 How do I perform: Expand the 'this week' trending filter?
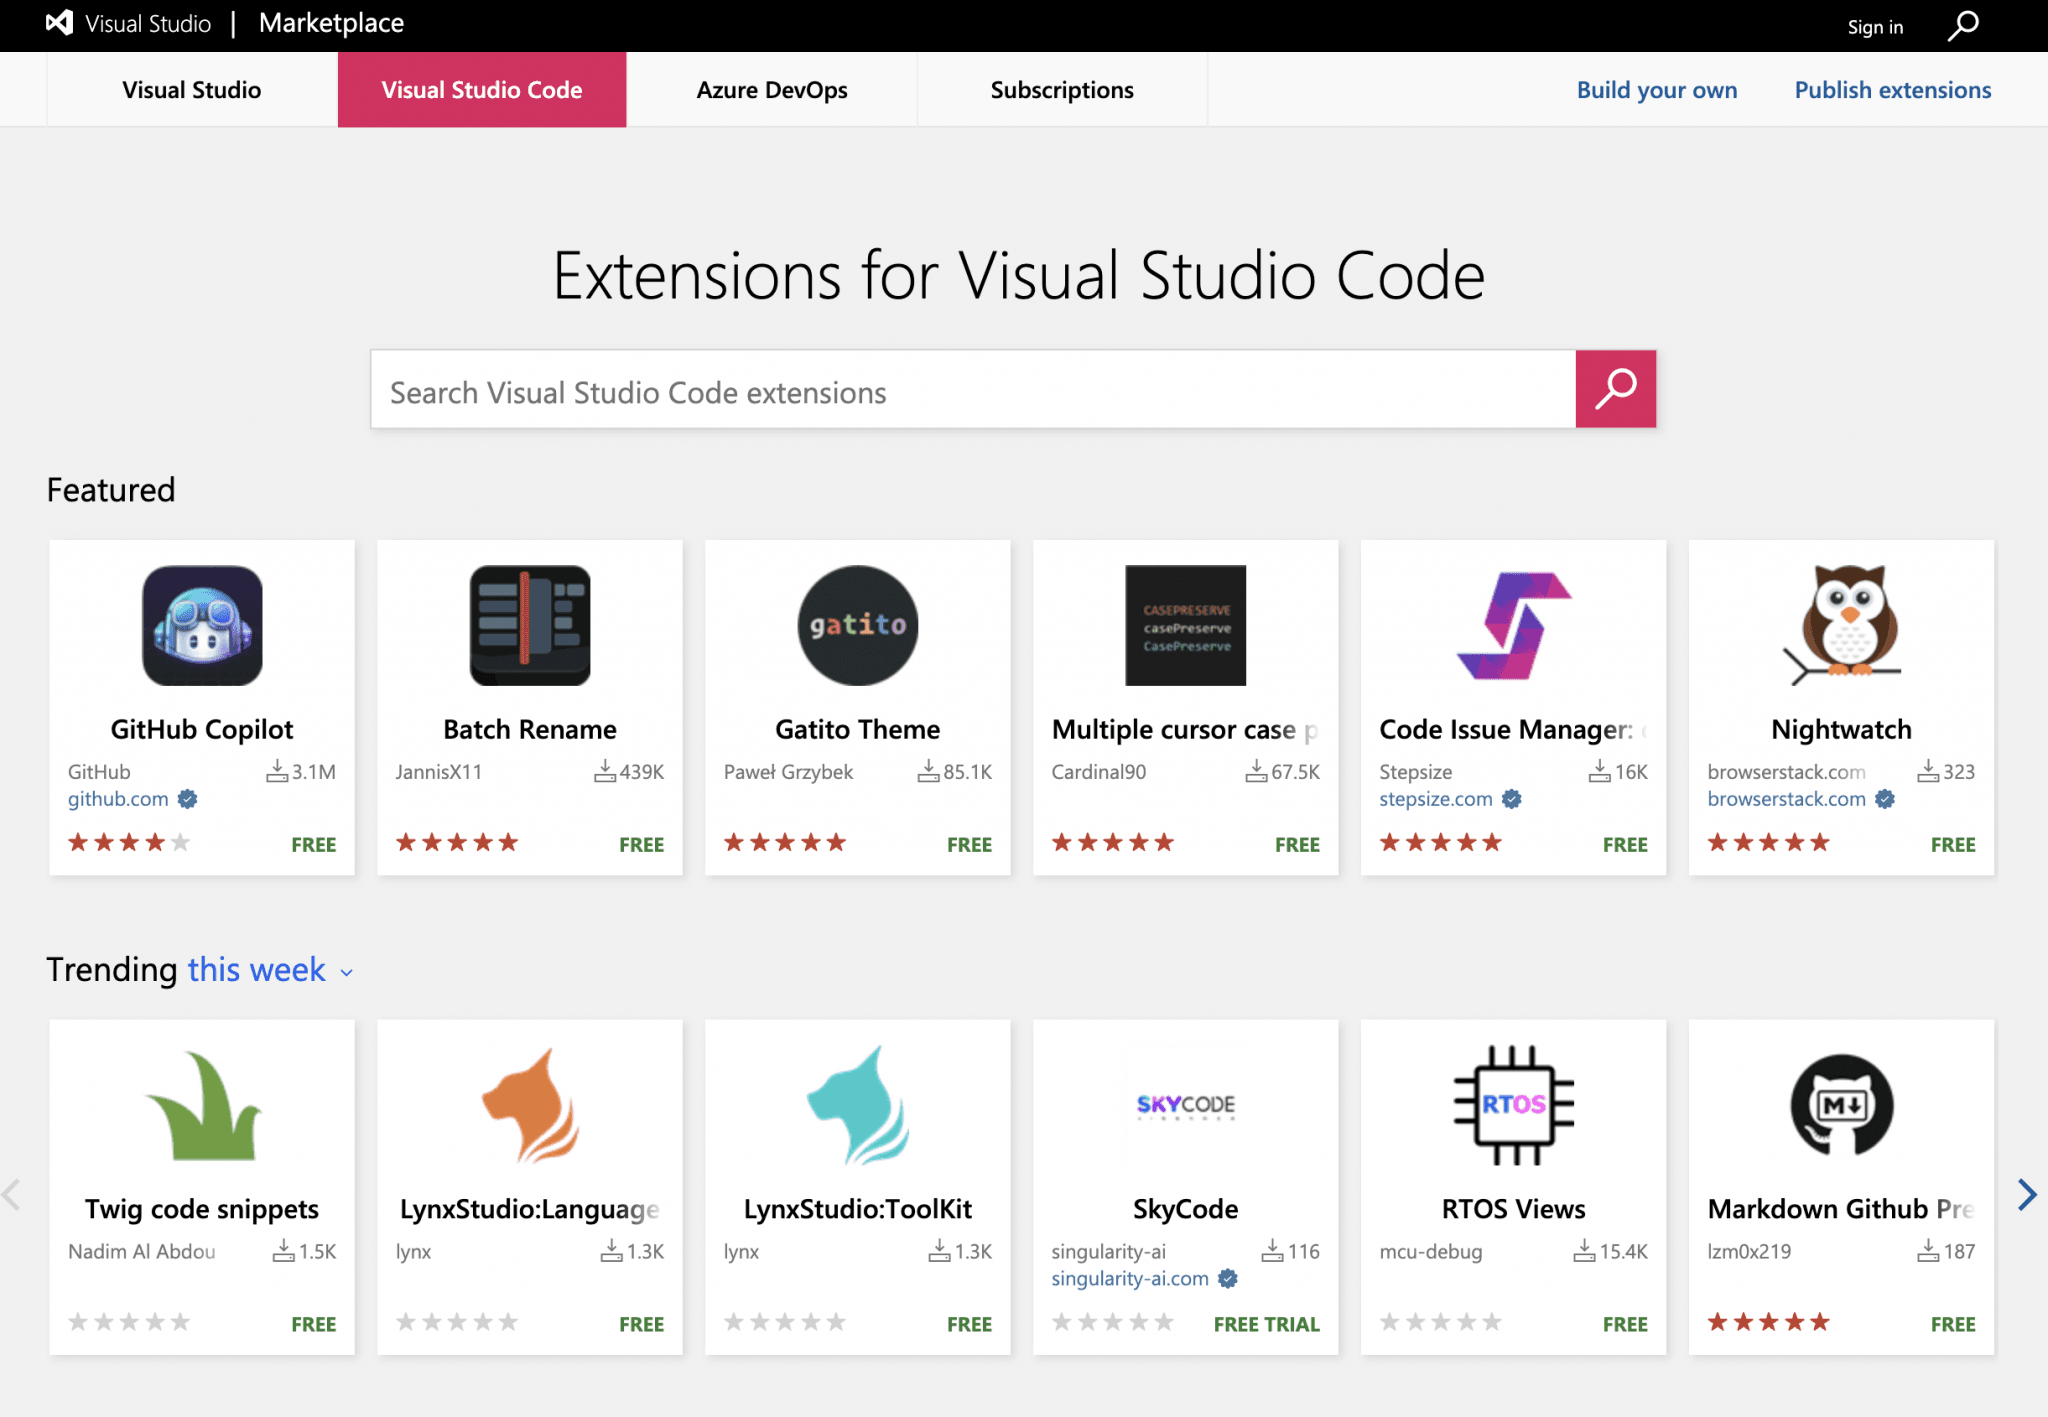click(256, 969)
